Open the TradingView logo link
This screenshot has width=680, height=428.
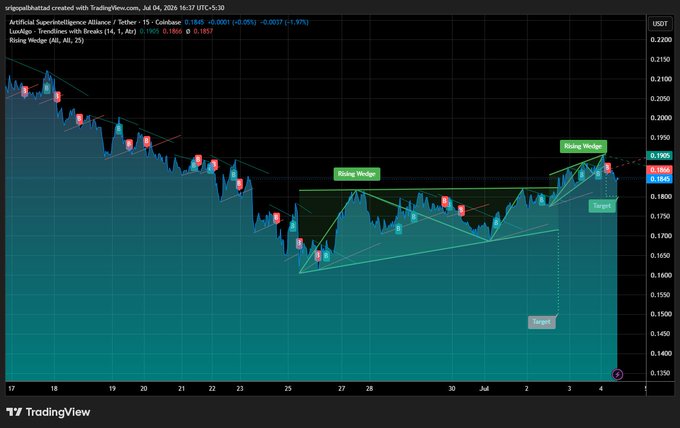click(x=48, y=412)
